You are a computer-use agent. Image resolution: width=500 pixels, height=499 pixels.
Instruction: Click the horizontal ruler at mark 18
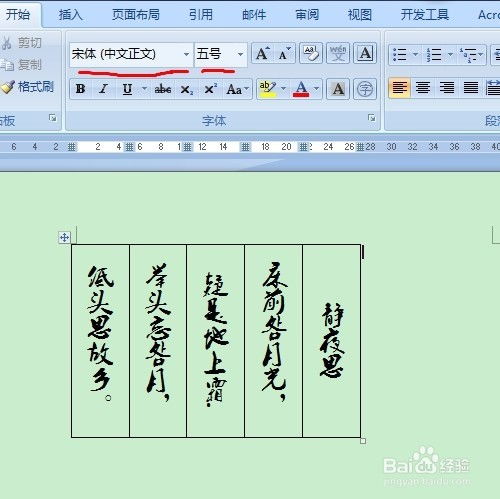coord(265,147)
